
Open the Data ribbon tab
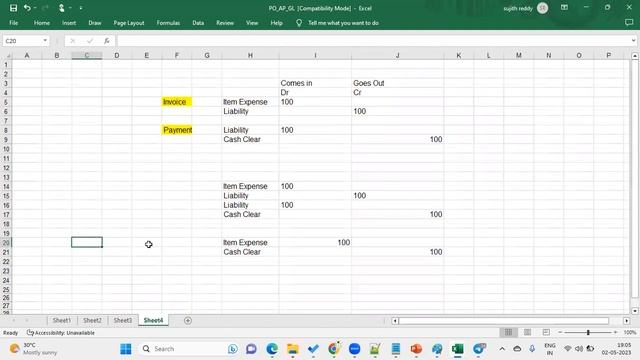[198, 23]
